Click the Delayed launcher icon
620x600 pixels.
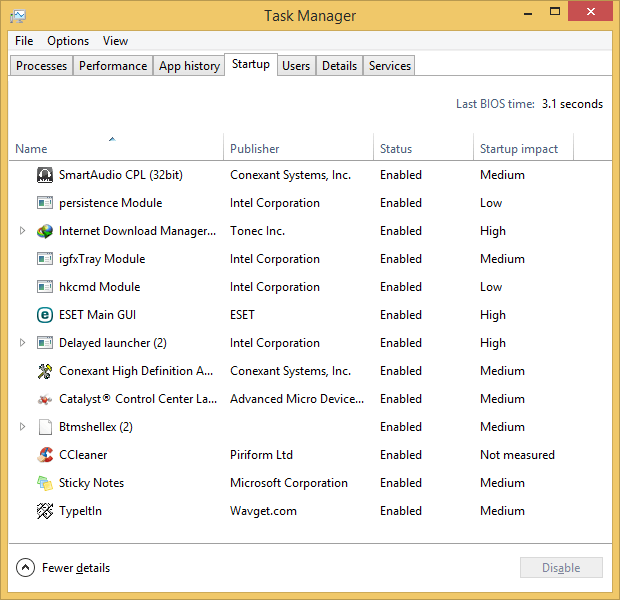(45, 343)
